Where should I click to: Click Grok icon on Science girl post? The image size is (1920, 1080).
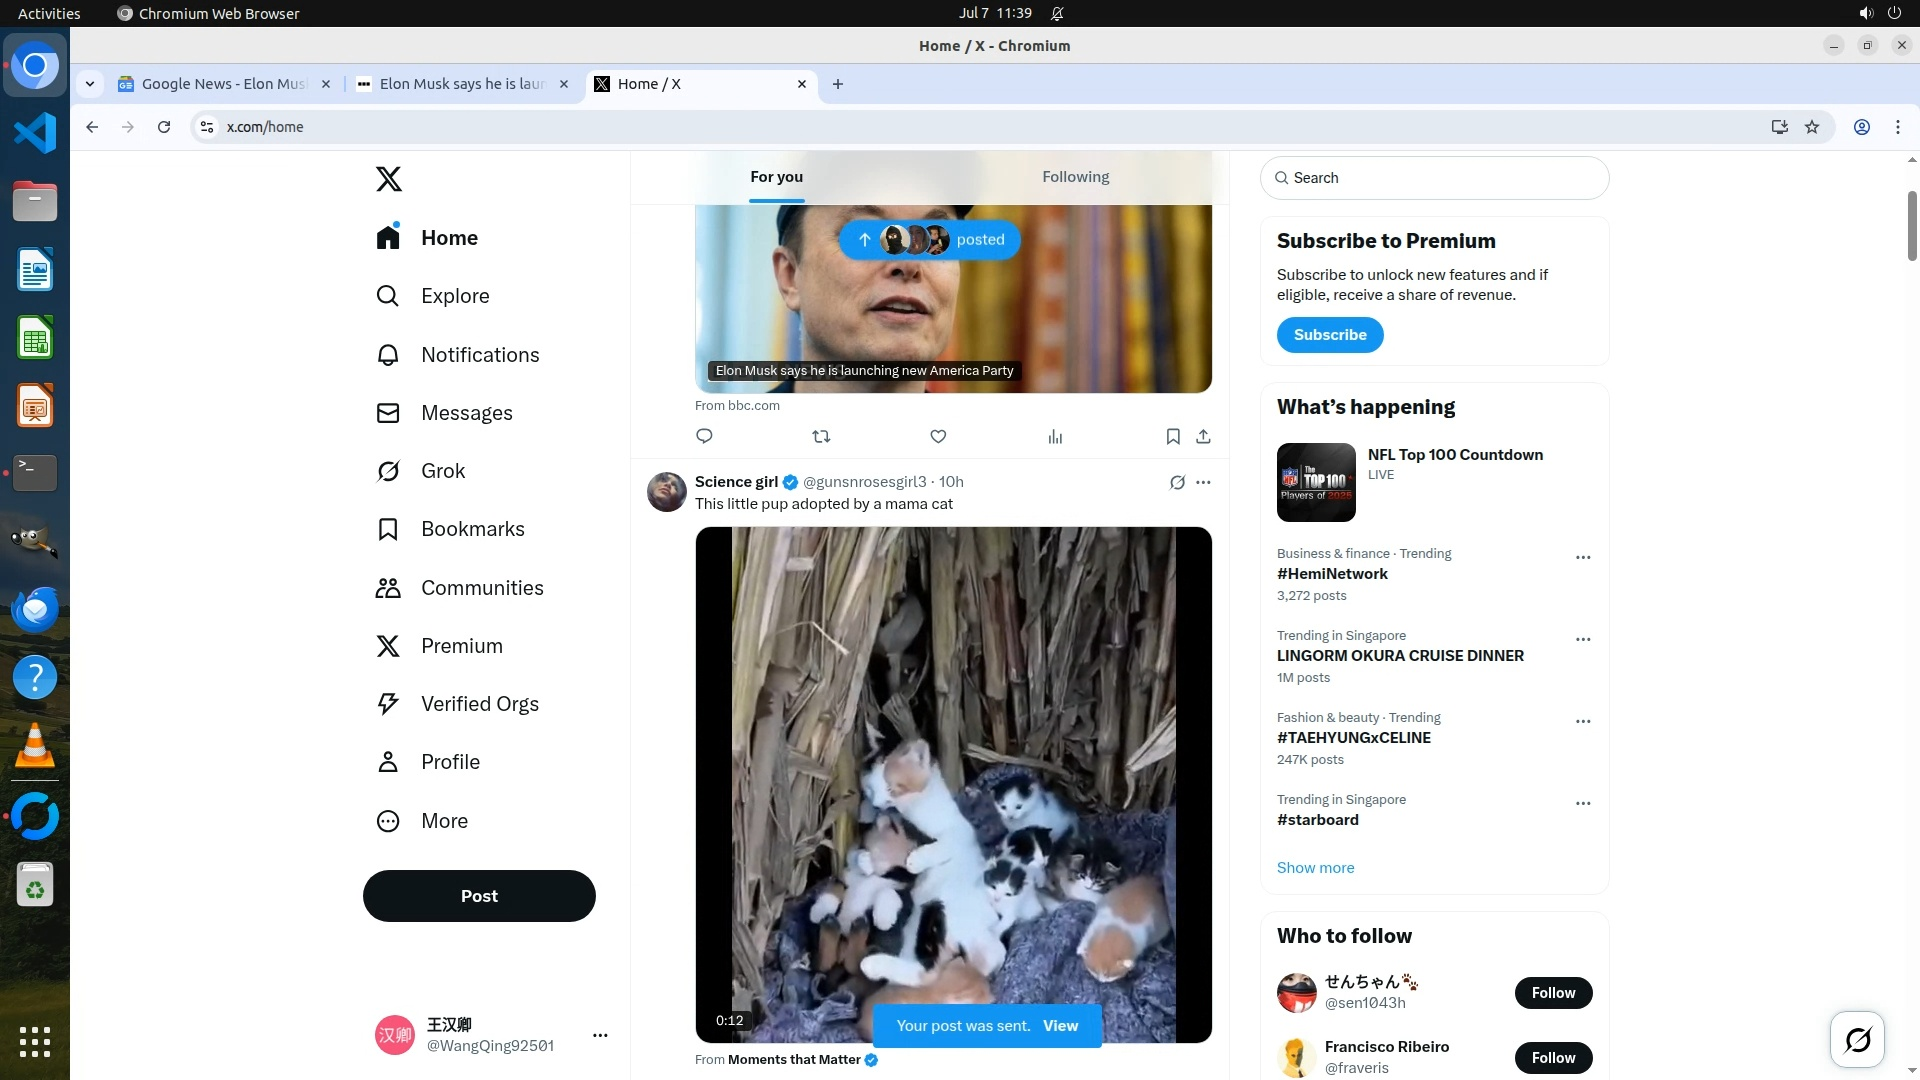pyautogui.click(x=1177, y=482)
